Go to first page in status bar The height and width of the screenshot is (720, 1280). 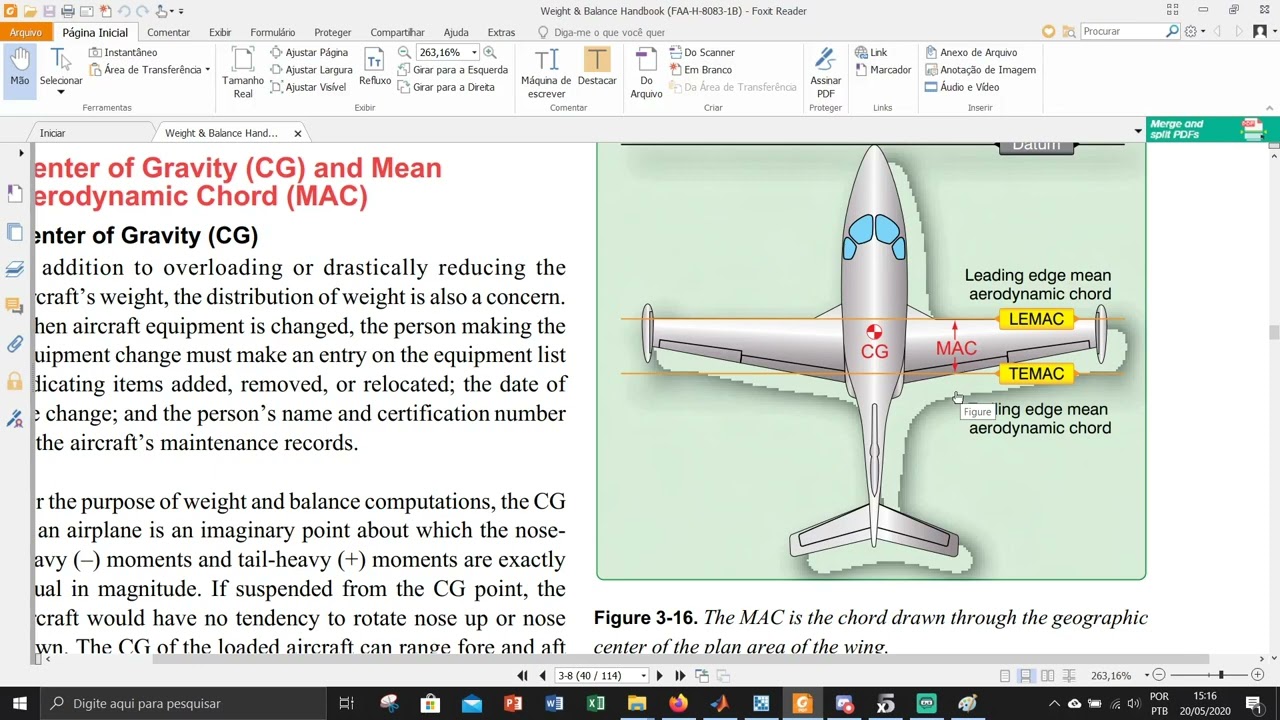point(522,676)
